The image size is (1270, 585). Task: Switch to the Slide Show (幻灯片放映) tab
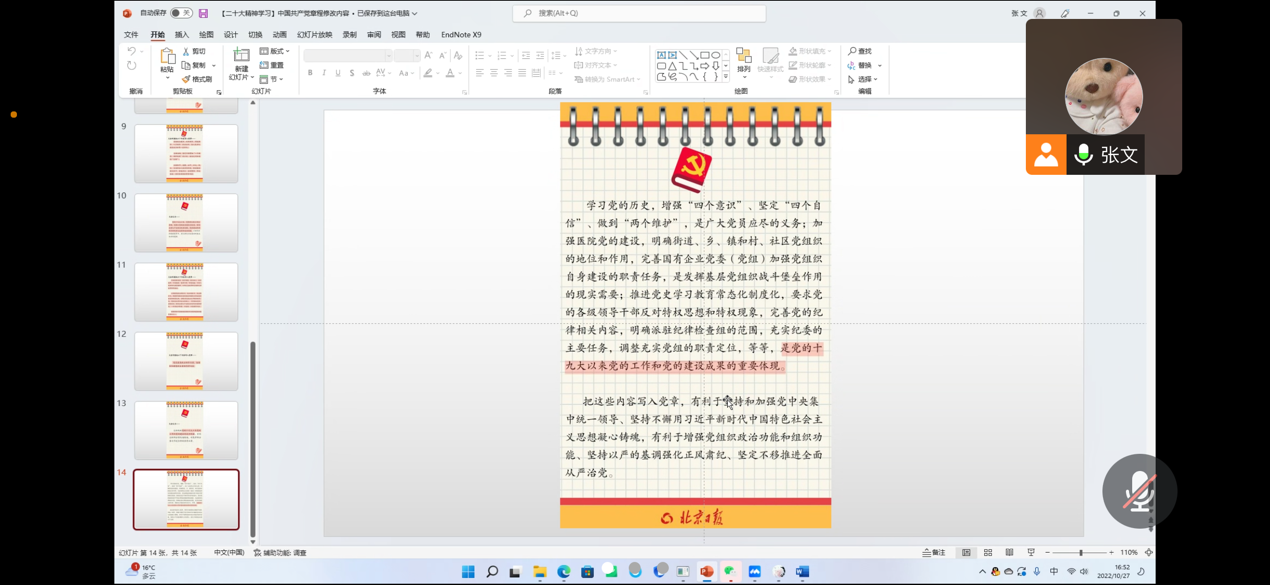[x=314, y=35]
